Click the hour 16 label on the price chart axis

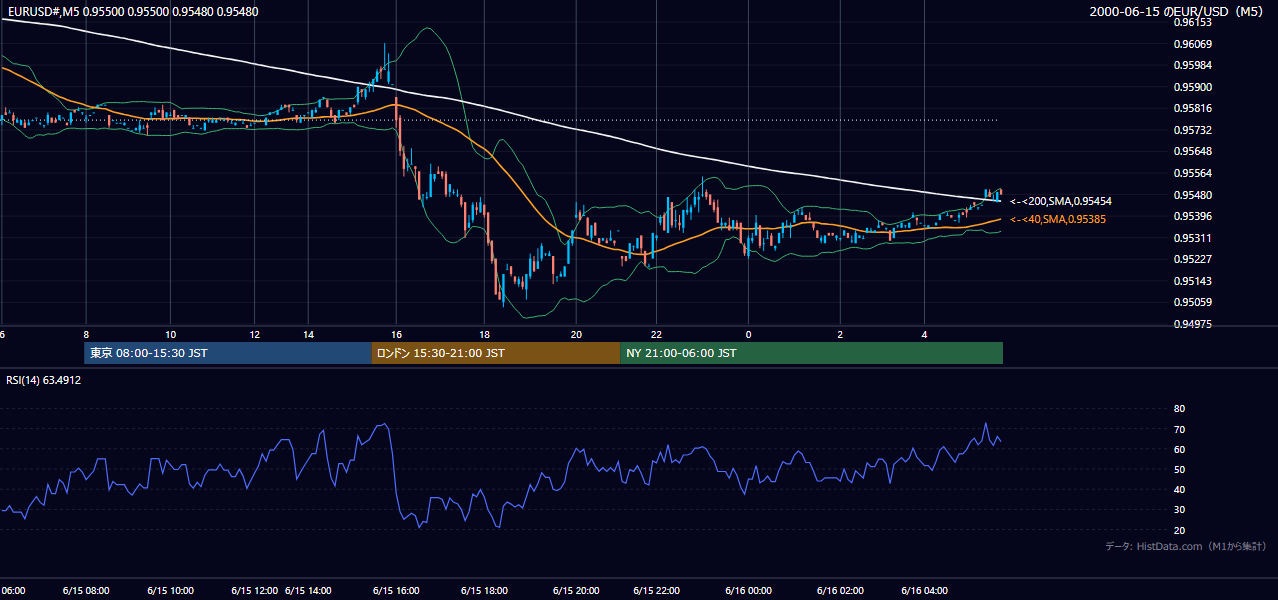(397, 335)
